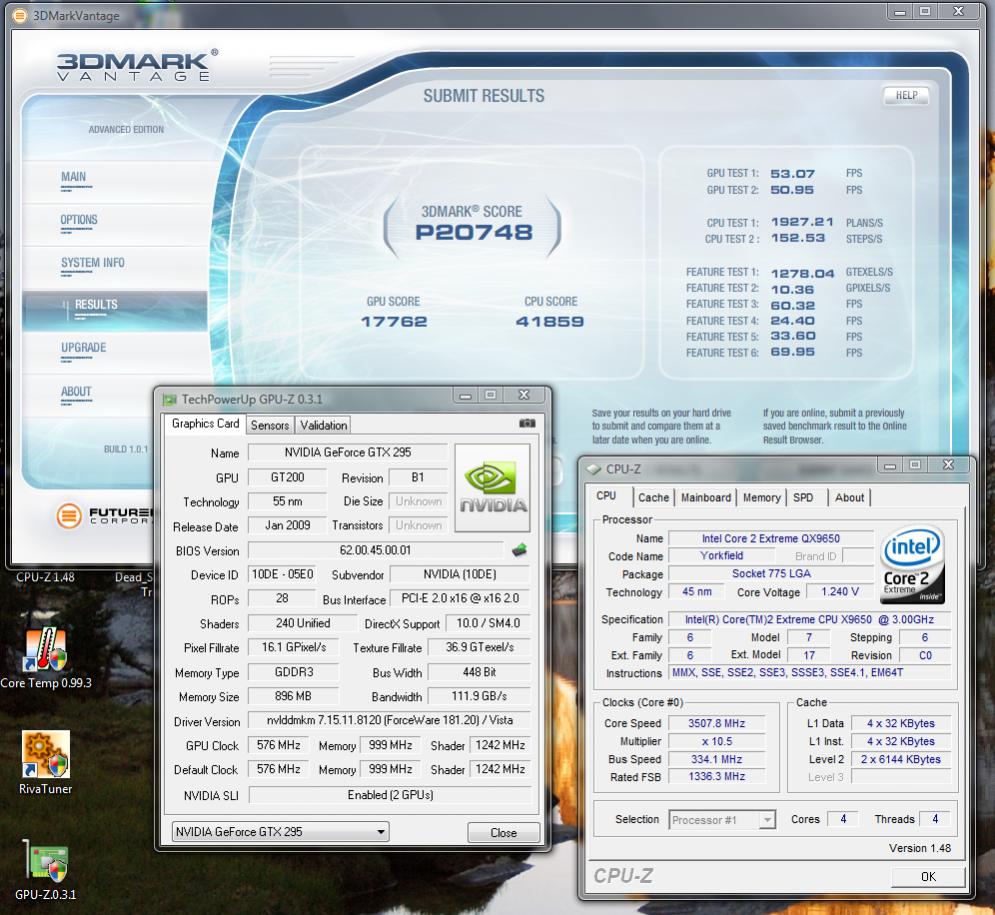Click the Futuremark orange logo

[69, 516]
